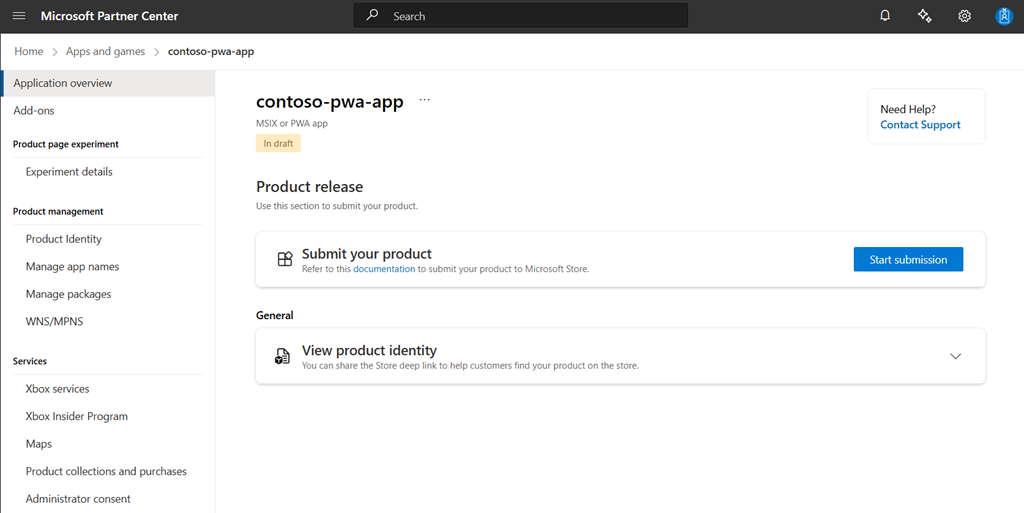The width and height of the screenshot is (1024, 513).
Task: Click Contact Support link
Action: tap(920, 125)
